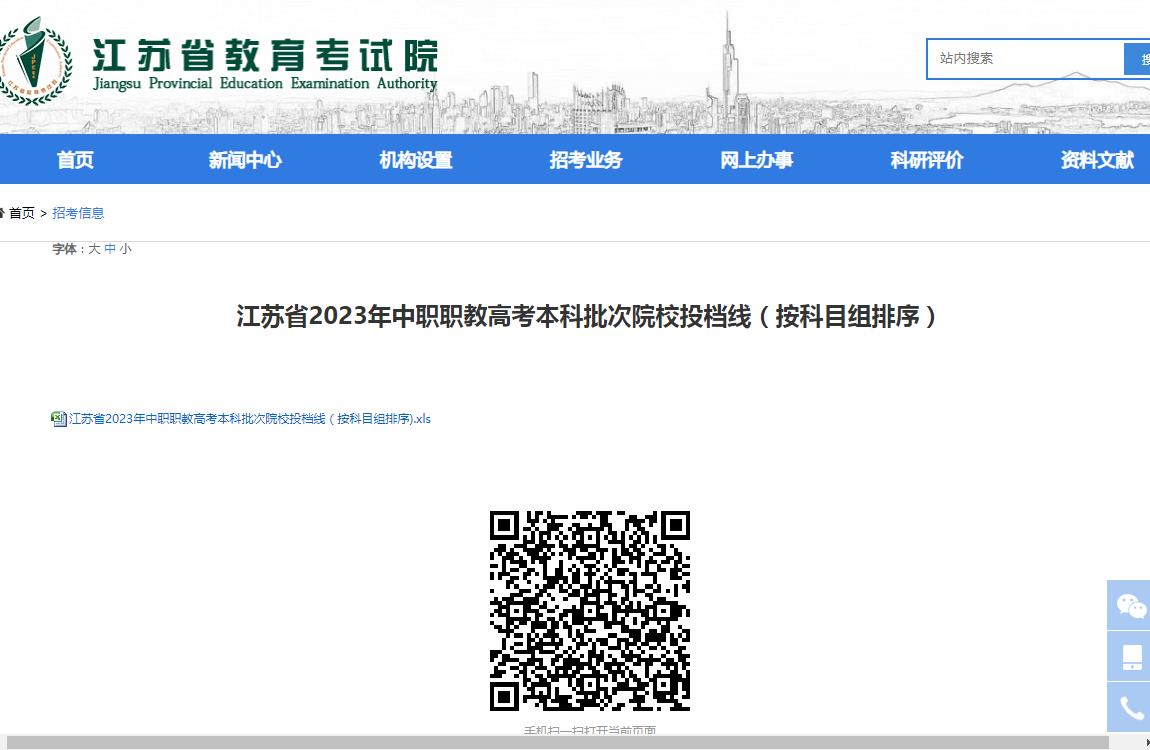Click the scrollbar right arrow
Screen dimensions: 1150x750
(x=1146, y=743)
